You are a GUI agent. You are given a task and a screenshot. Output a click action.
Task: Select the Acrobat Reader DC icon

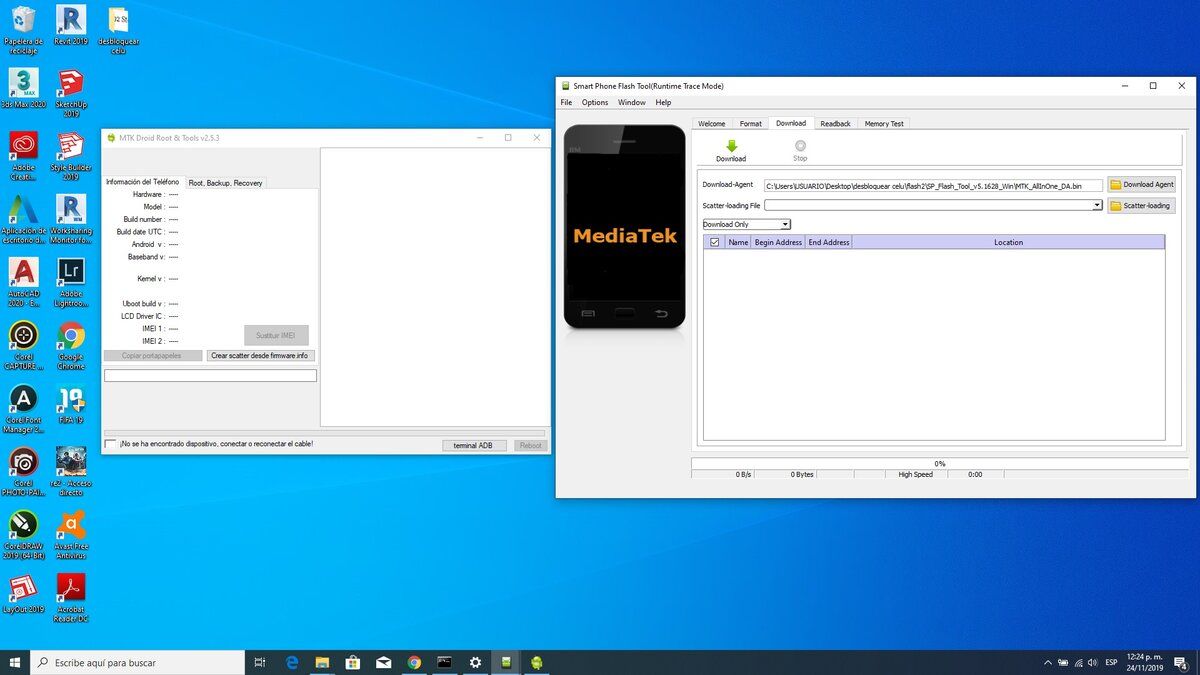(71, 597)
